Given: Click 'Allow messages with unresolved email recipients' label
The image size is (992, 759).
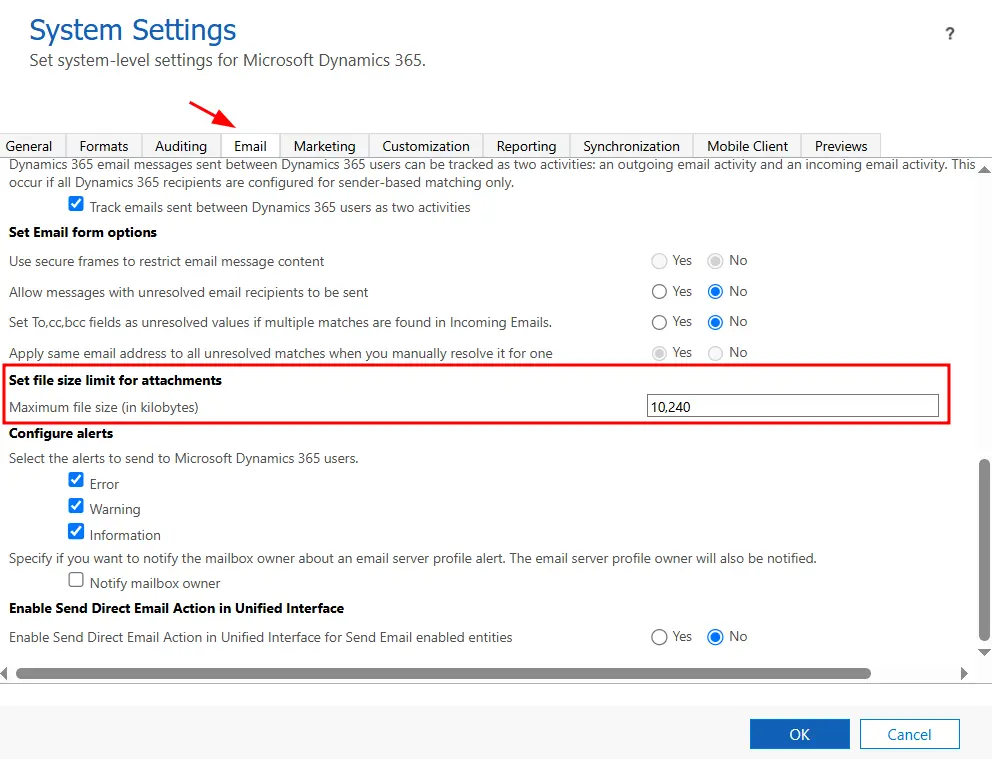Looking at the screenshot, I should click(x=189, y=293).
